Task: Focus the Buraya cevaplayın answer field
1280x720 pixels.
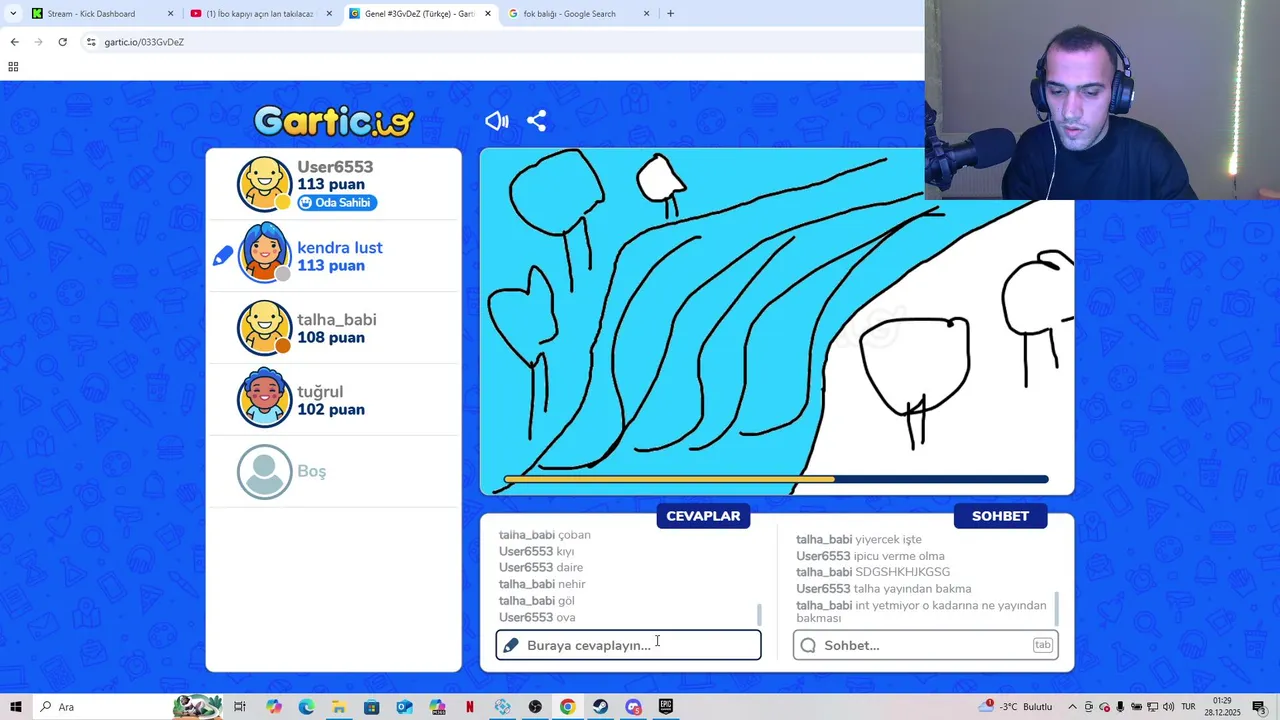Action: click(629, 645)
